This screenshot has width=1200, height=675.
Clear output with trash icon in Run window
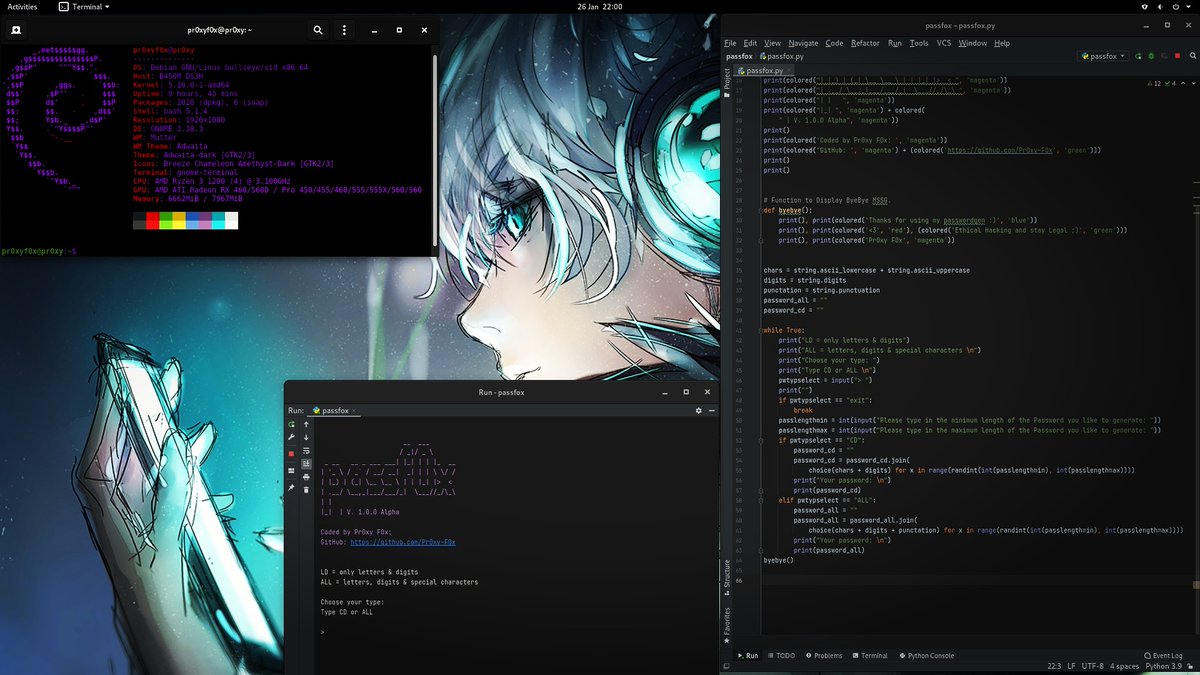pos(306,489)
